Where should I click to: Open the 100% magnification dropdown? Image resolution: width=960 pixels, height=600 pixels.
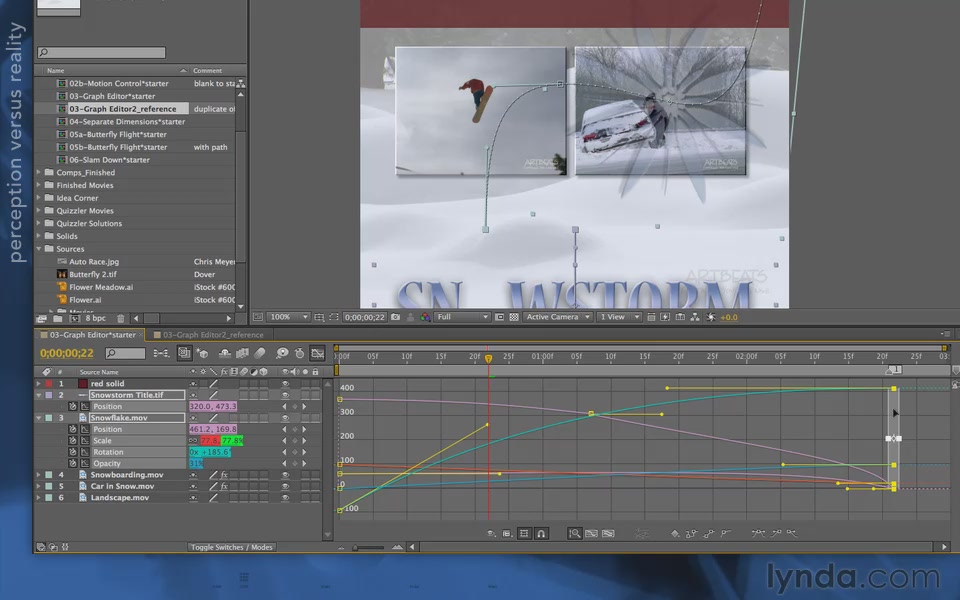pyautogui.click(x=289, y=317)
